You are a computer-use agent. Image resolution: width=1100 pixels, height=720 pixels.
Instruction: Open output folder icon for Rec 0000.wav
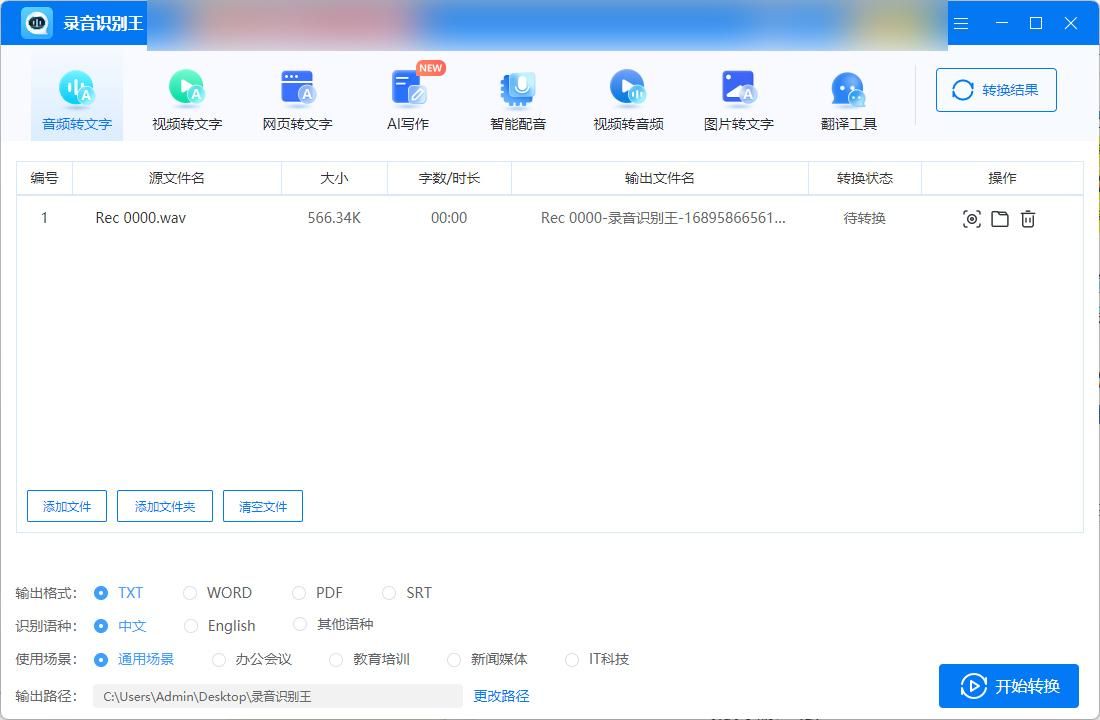click(1000, 219)
